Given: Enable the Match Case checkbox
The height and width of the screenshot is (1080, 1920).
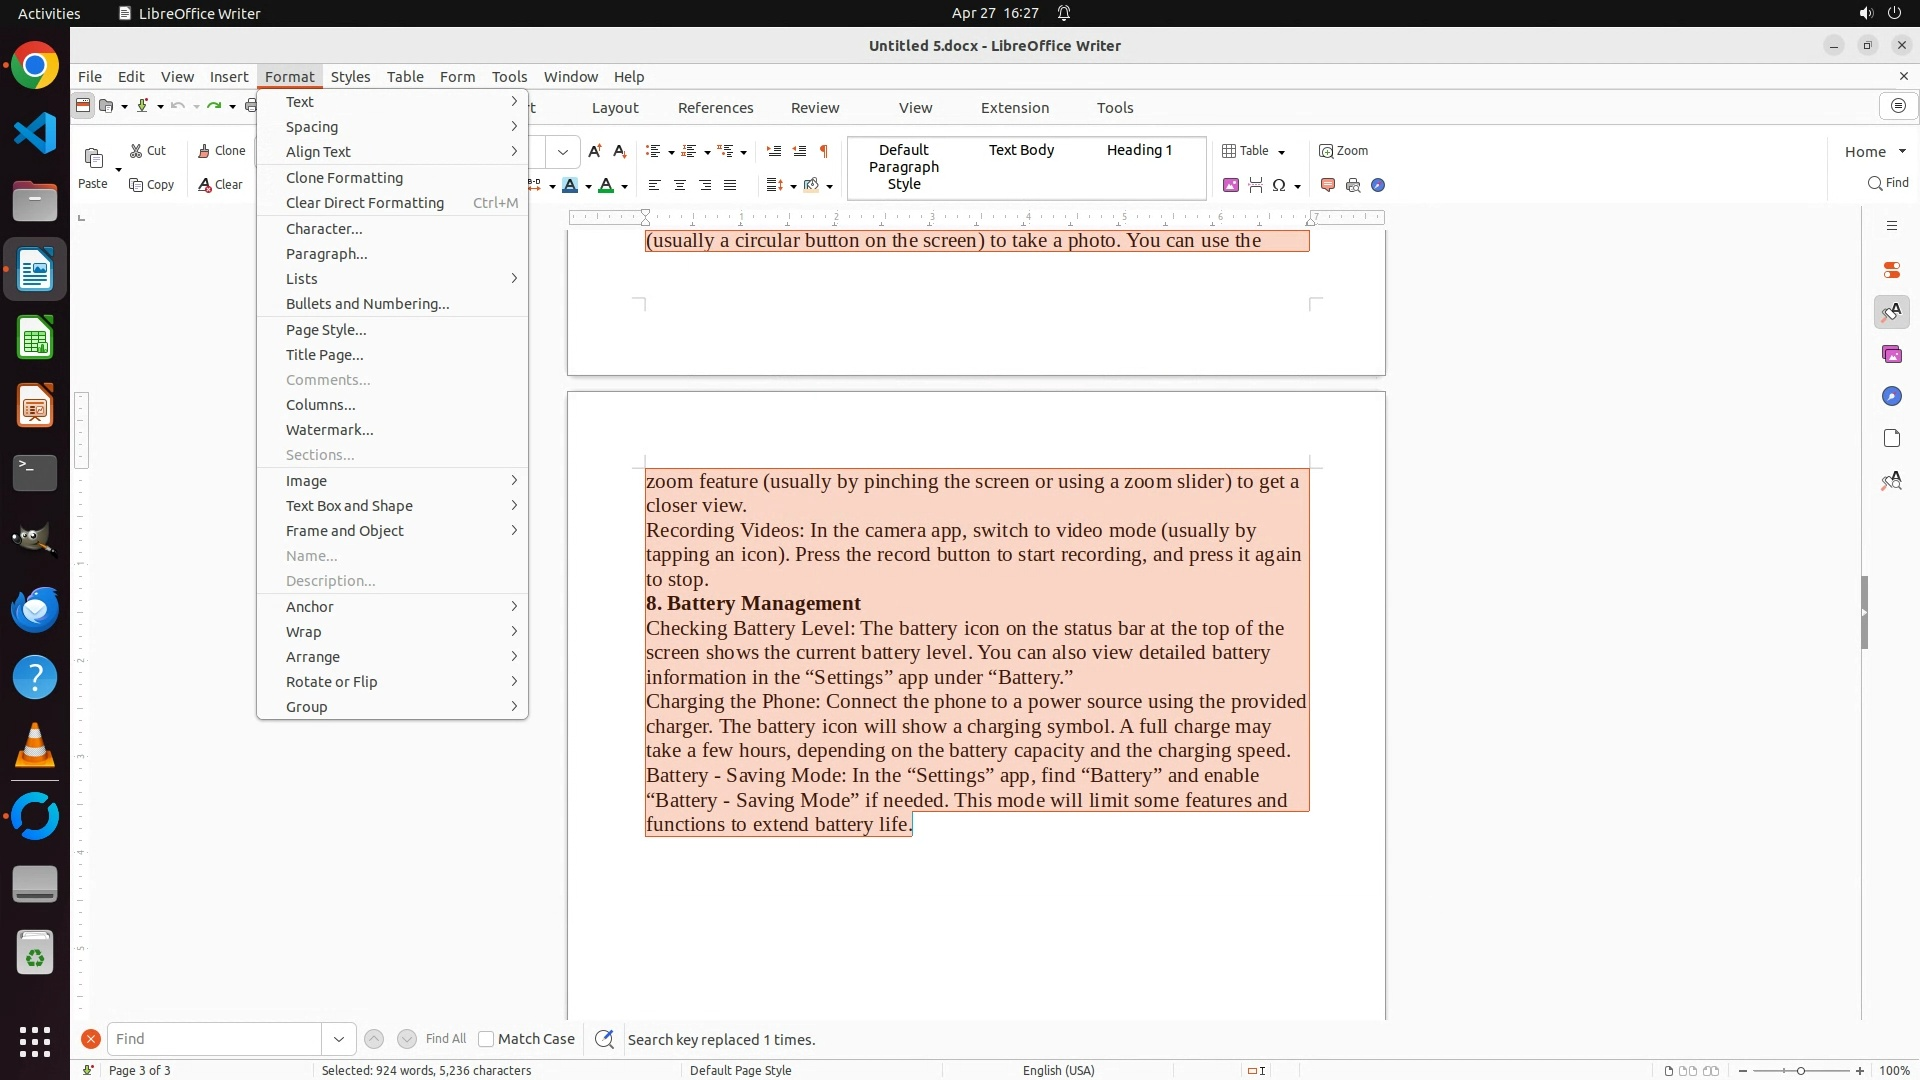Looking at the screenshot, I should point(486,1039).
